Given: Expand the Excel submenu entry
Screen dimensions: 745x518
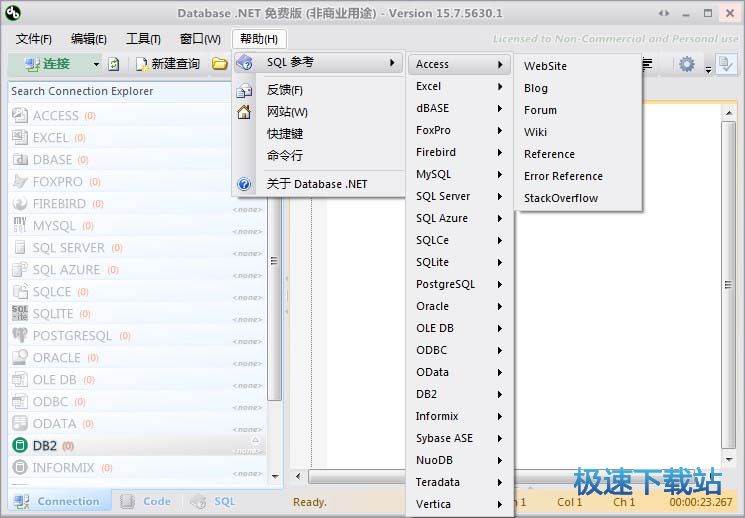Looking at the screenshot, I should tap(459, 86).
